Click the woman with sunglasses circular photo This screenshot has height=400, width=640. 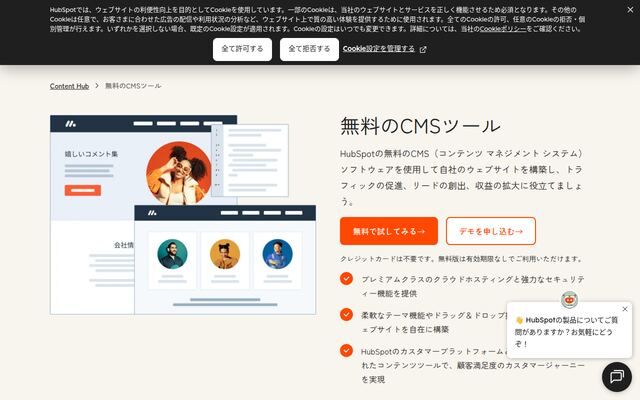pos(179,173)
